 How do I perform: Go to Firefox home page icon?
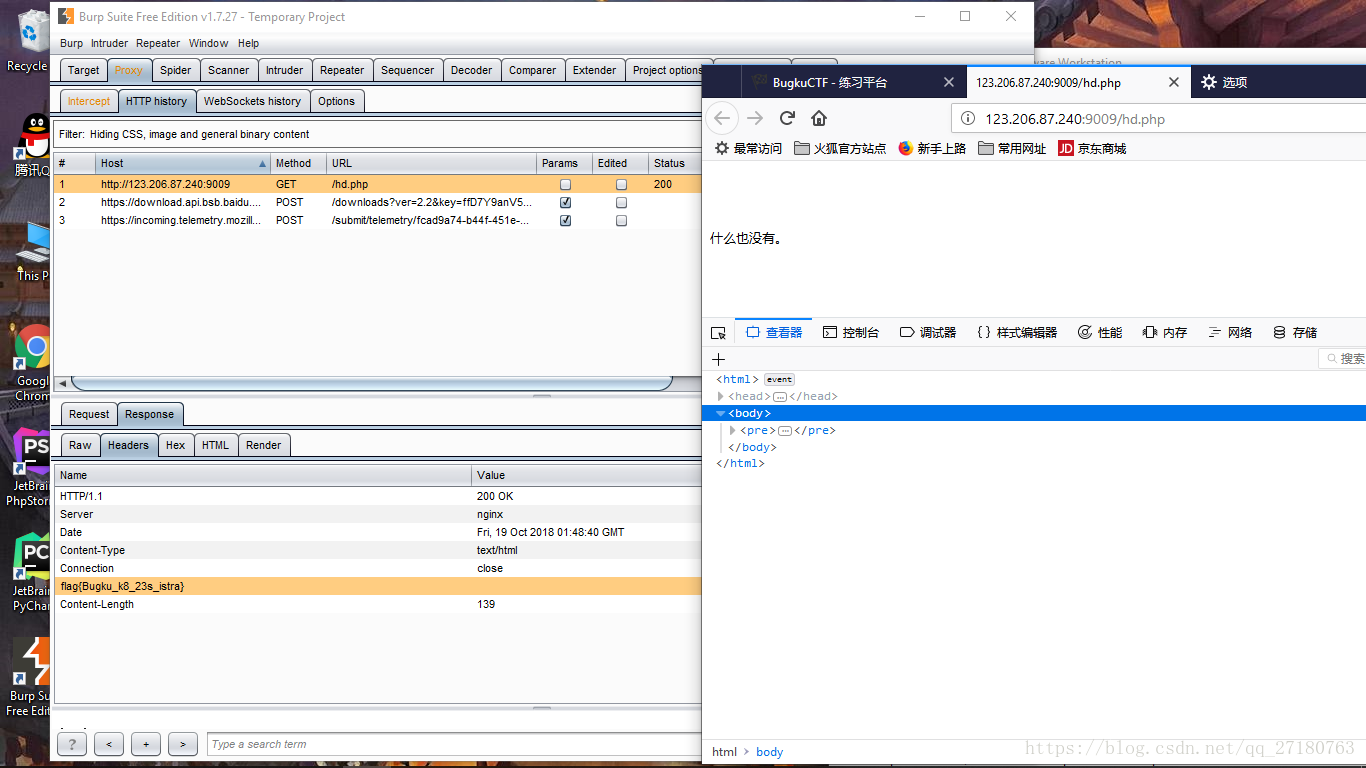pyautogui.click(x=819, y=118)
